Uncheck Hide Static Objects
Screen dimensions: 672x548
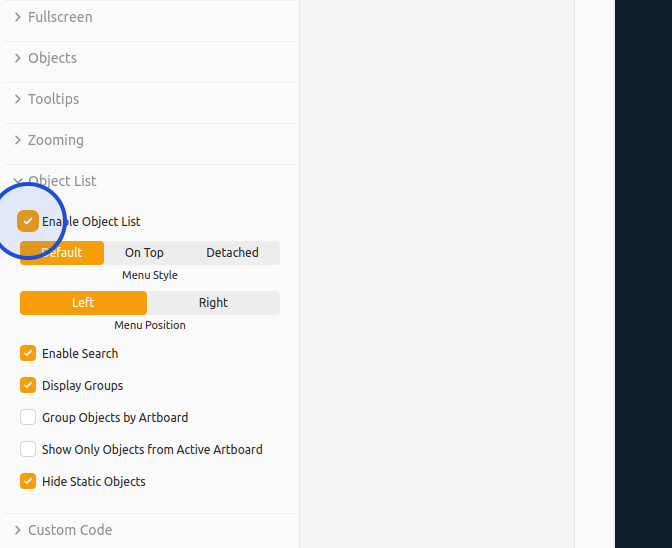point(28,481)
